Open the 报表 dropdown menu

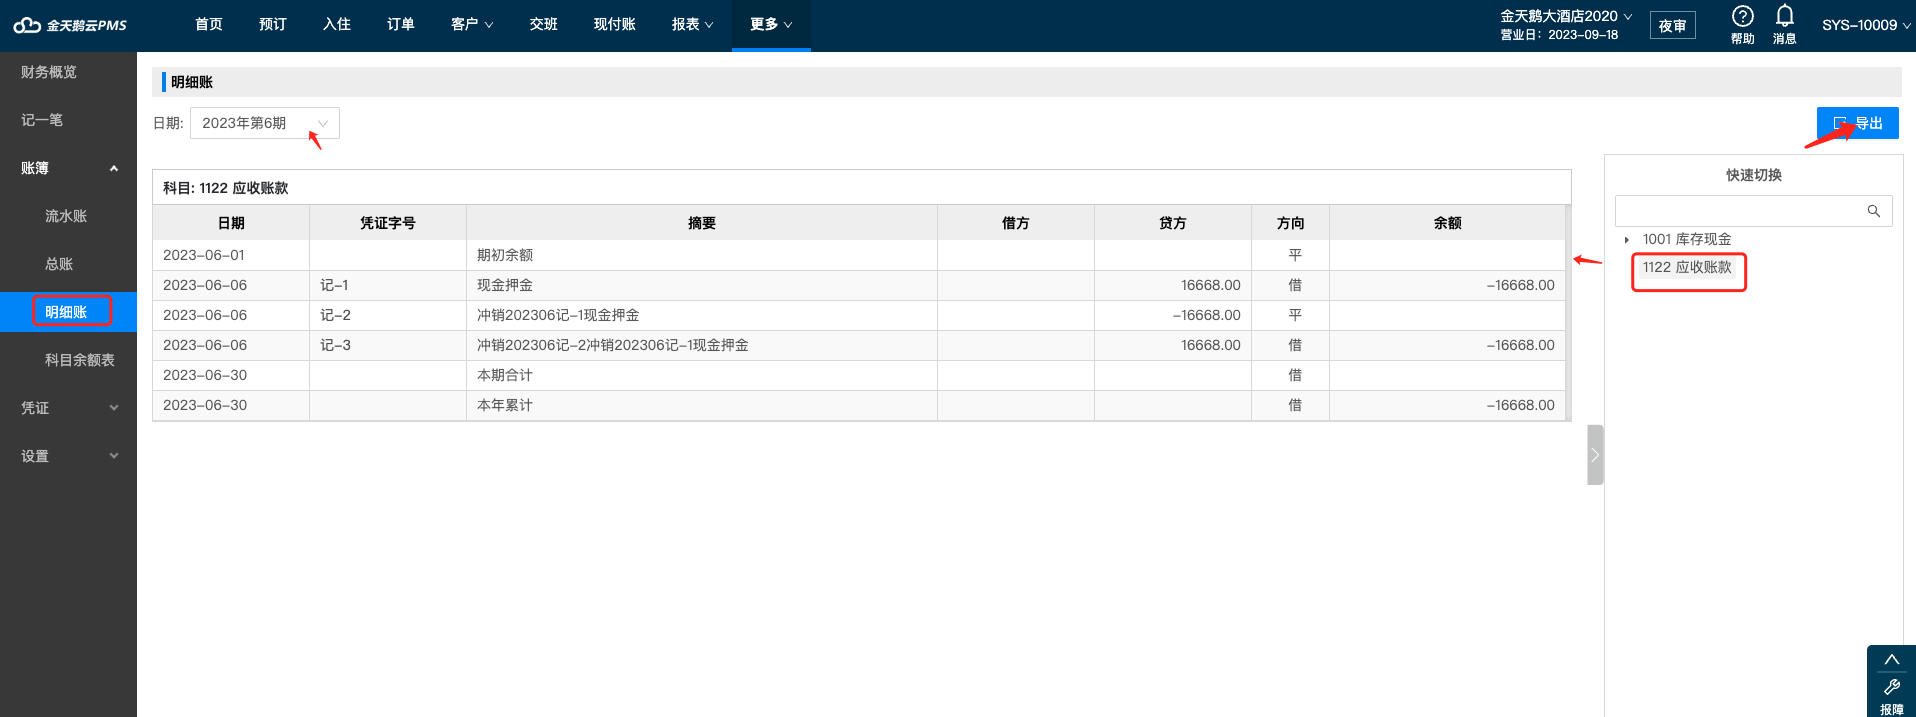(692, 24)
